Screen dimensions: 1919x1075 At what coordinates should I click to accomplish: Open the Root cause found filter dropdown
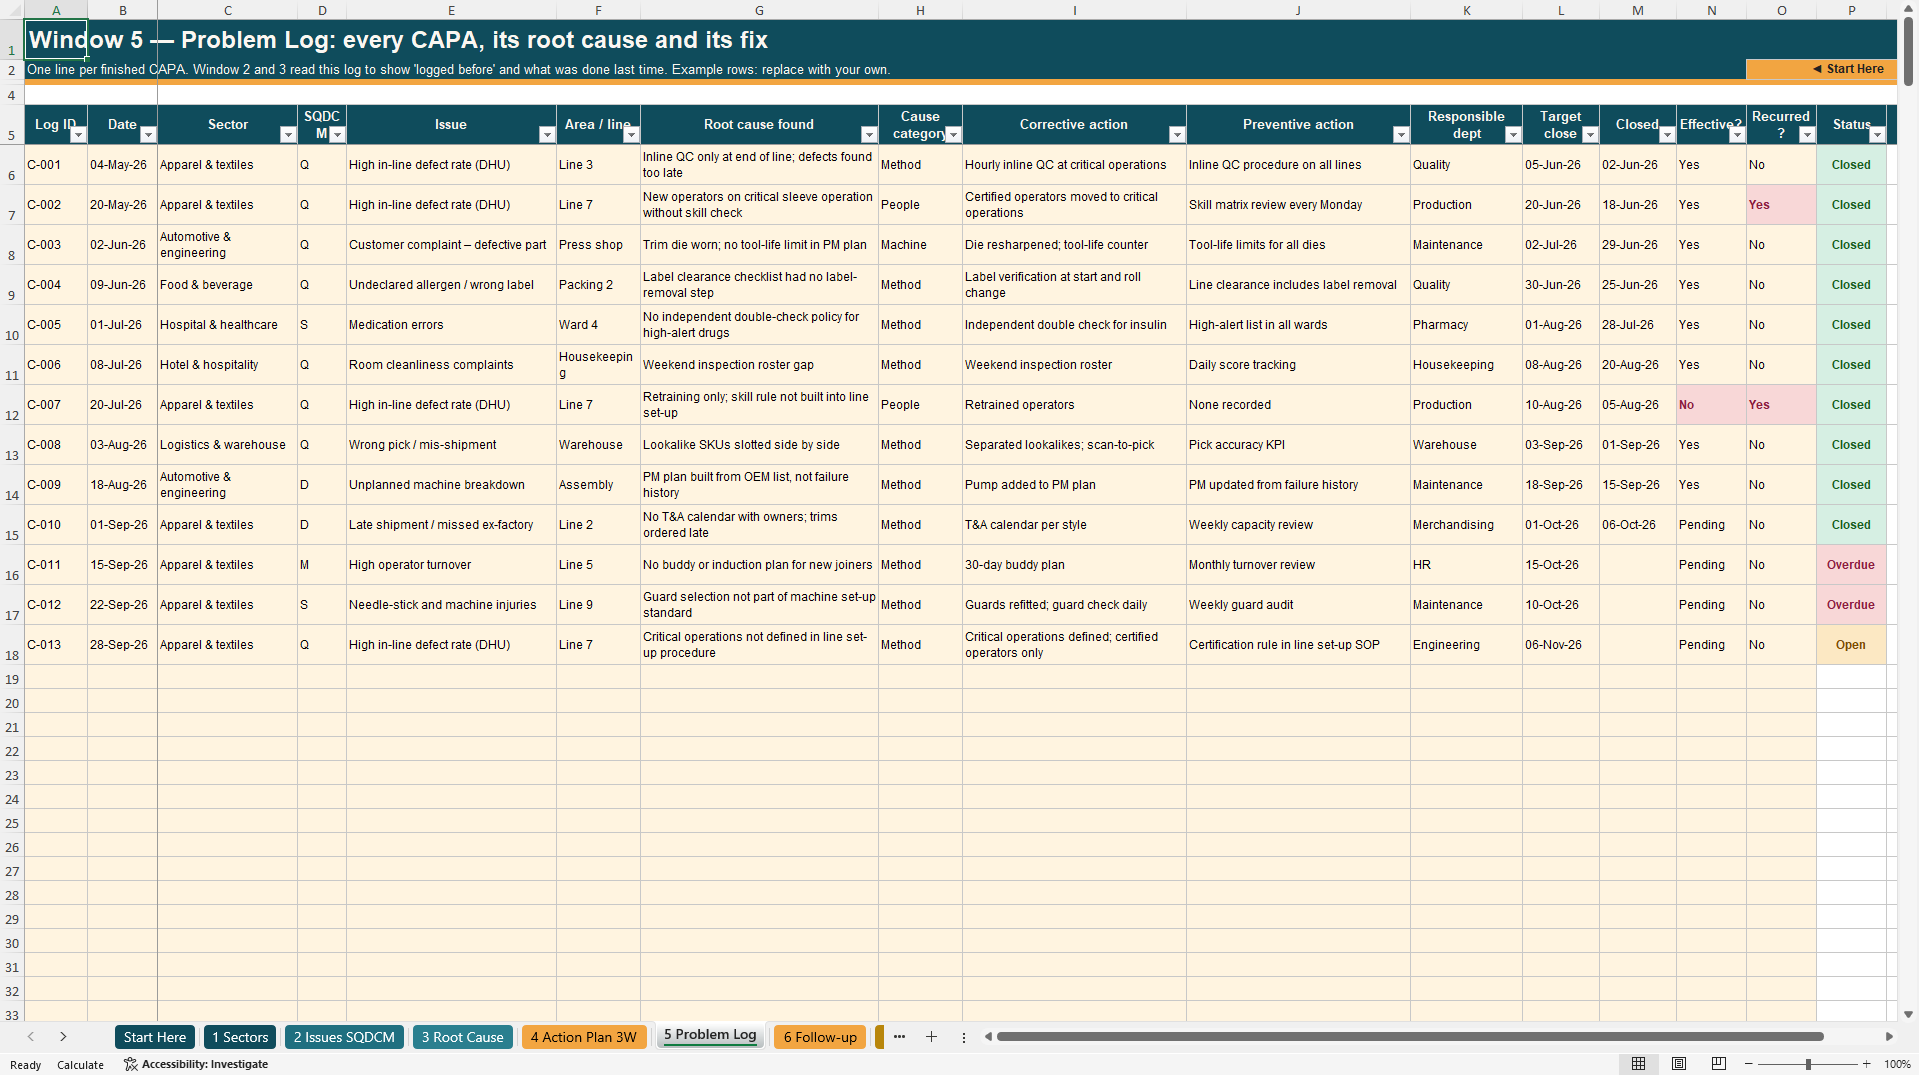(x=869, y=135)
